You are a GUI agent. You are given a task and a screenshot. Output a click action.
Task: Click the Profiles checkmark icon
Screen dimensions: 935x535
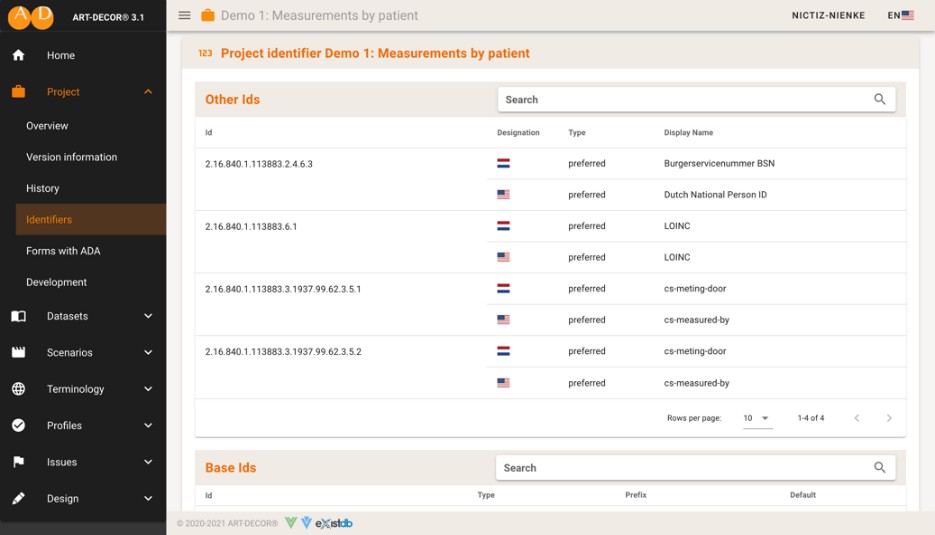(x=18, y=425)
